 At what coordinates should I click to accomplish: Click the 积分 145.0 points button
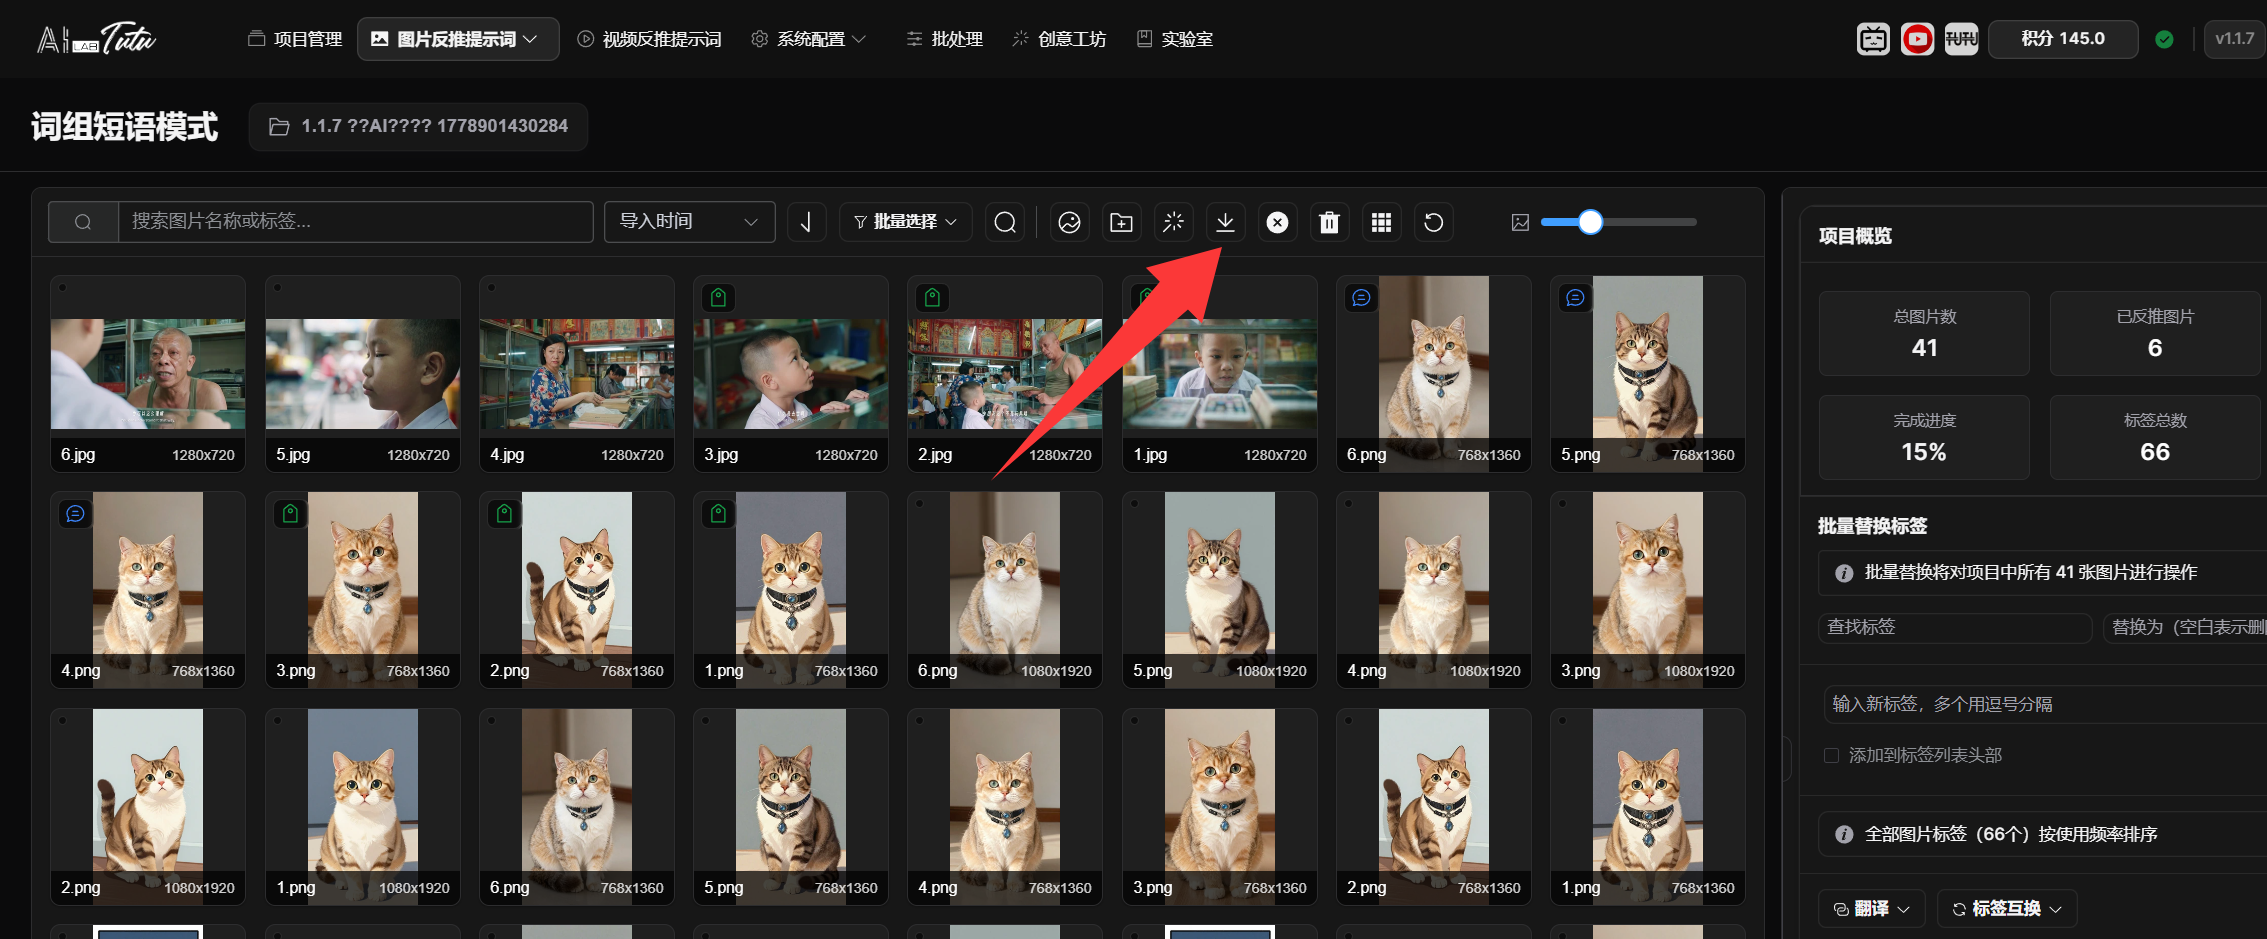pos(2063,39)
